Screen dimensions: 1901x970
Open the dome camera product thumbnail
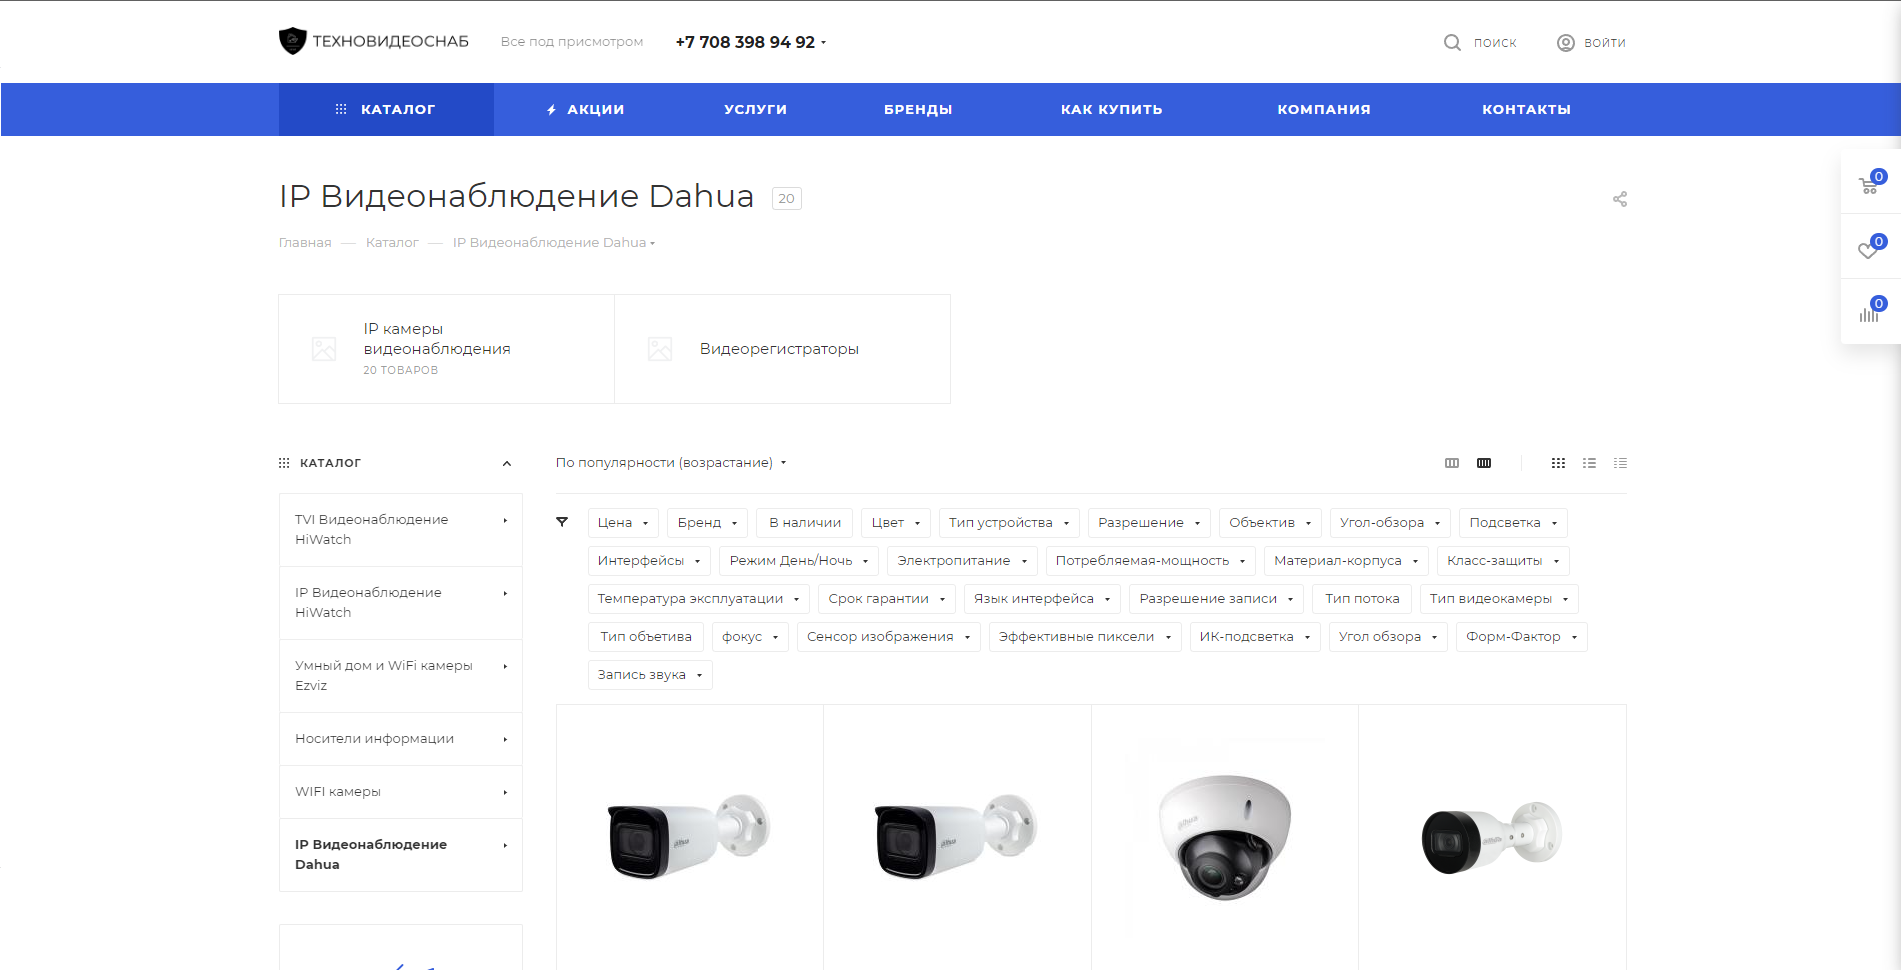point(1224,836)
